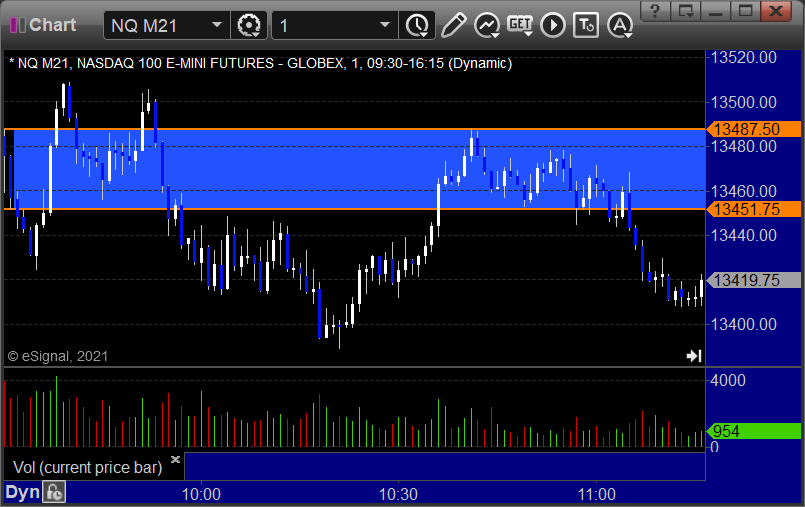Viewport: 805px width, 507px height.
Task: Click the 13520.00 price axis label
Action: point(743,57)
